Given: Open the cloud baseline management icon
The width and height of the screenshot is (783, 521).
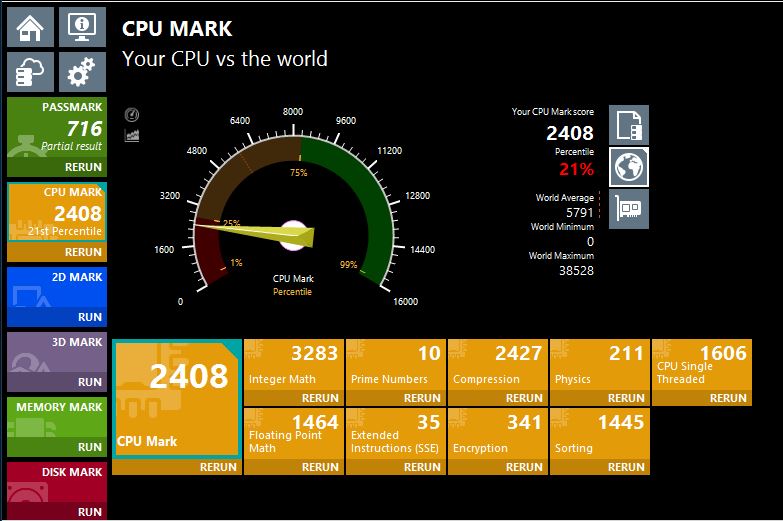Looking at the screenshot, I should pos(30,73).
